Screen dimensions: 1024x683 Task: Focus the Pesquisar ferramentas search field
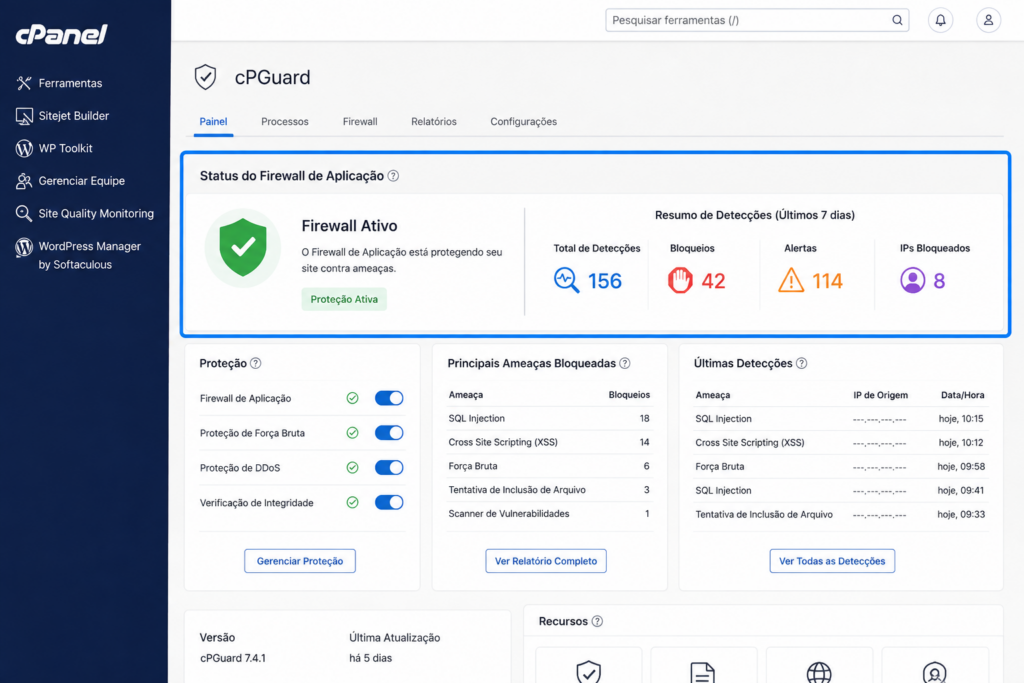point(757,20)
